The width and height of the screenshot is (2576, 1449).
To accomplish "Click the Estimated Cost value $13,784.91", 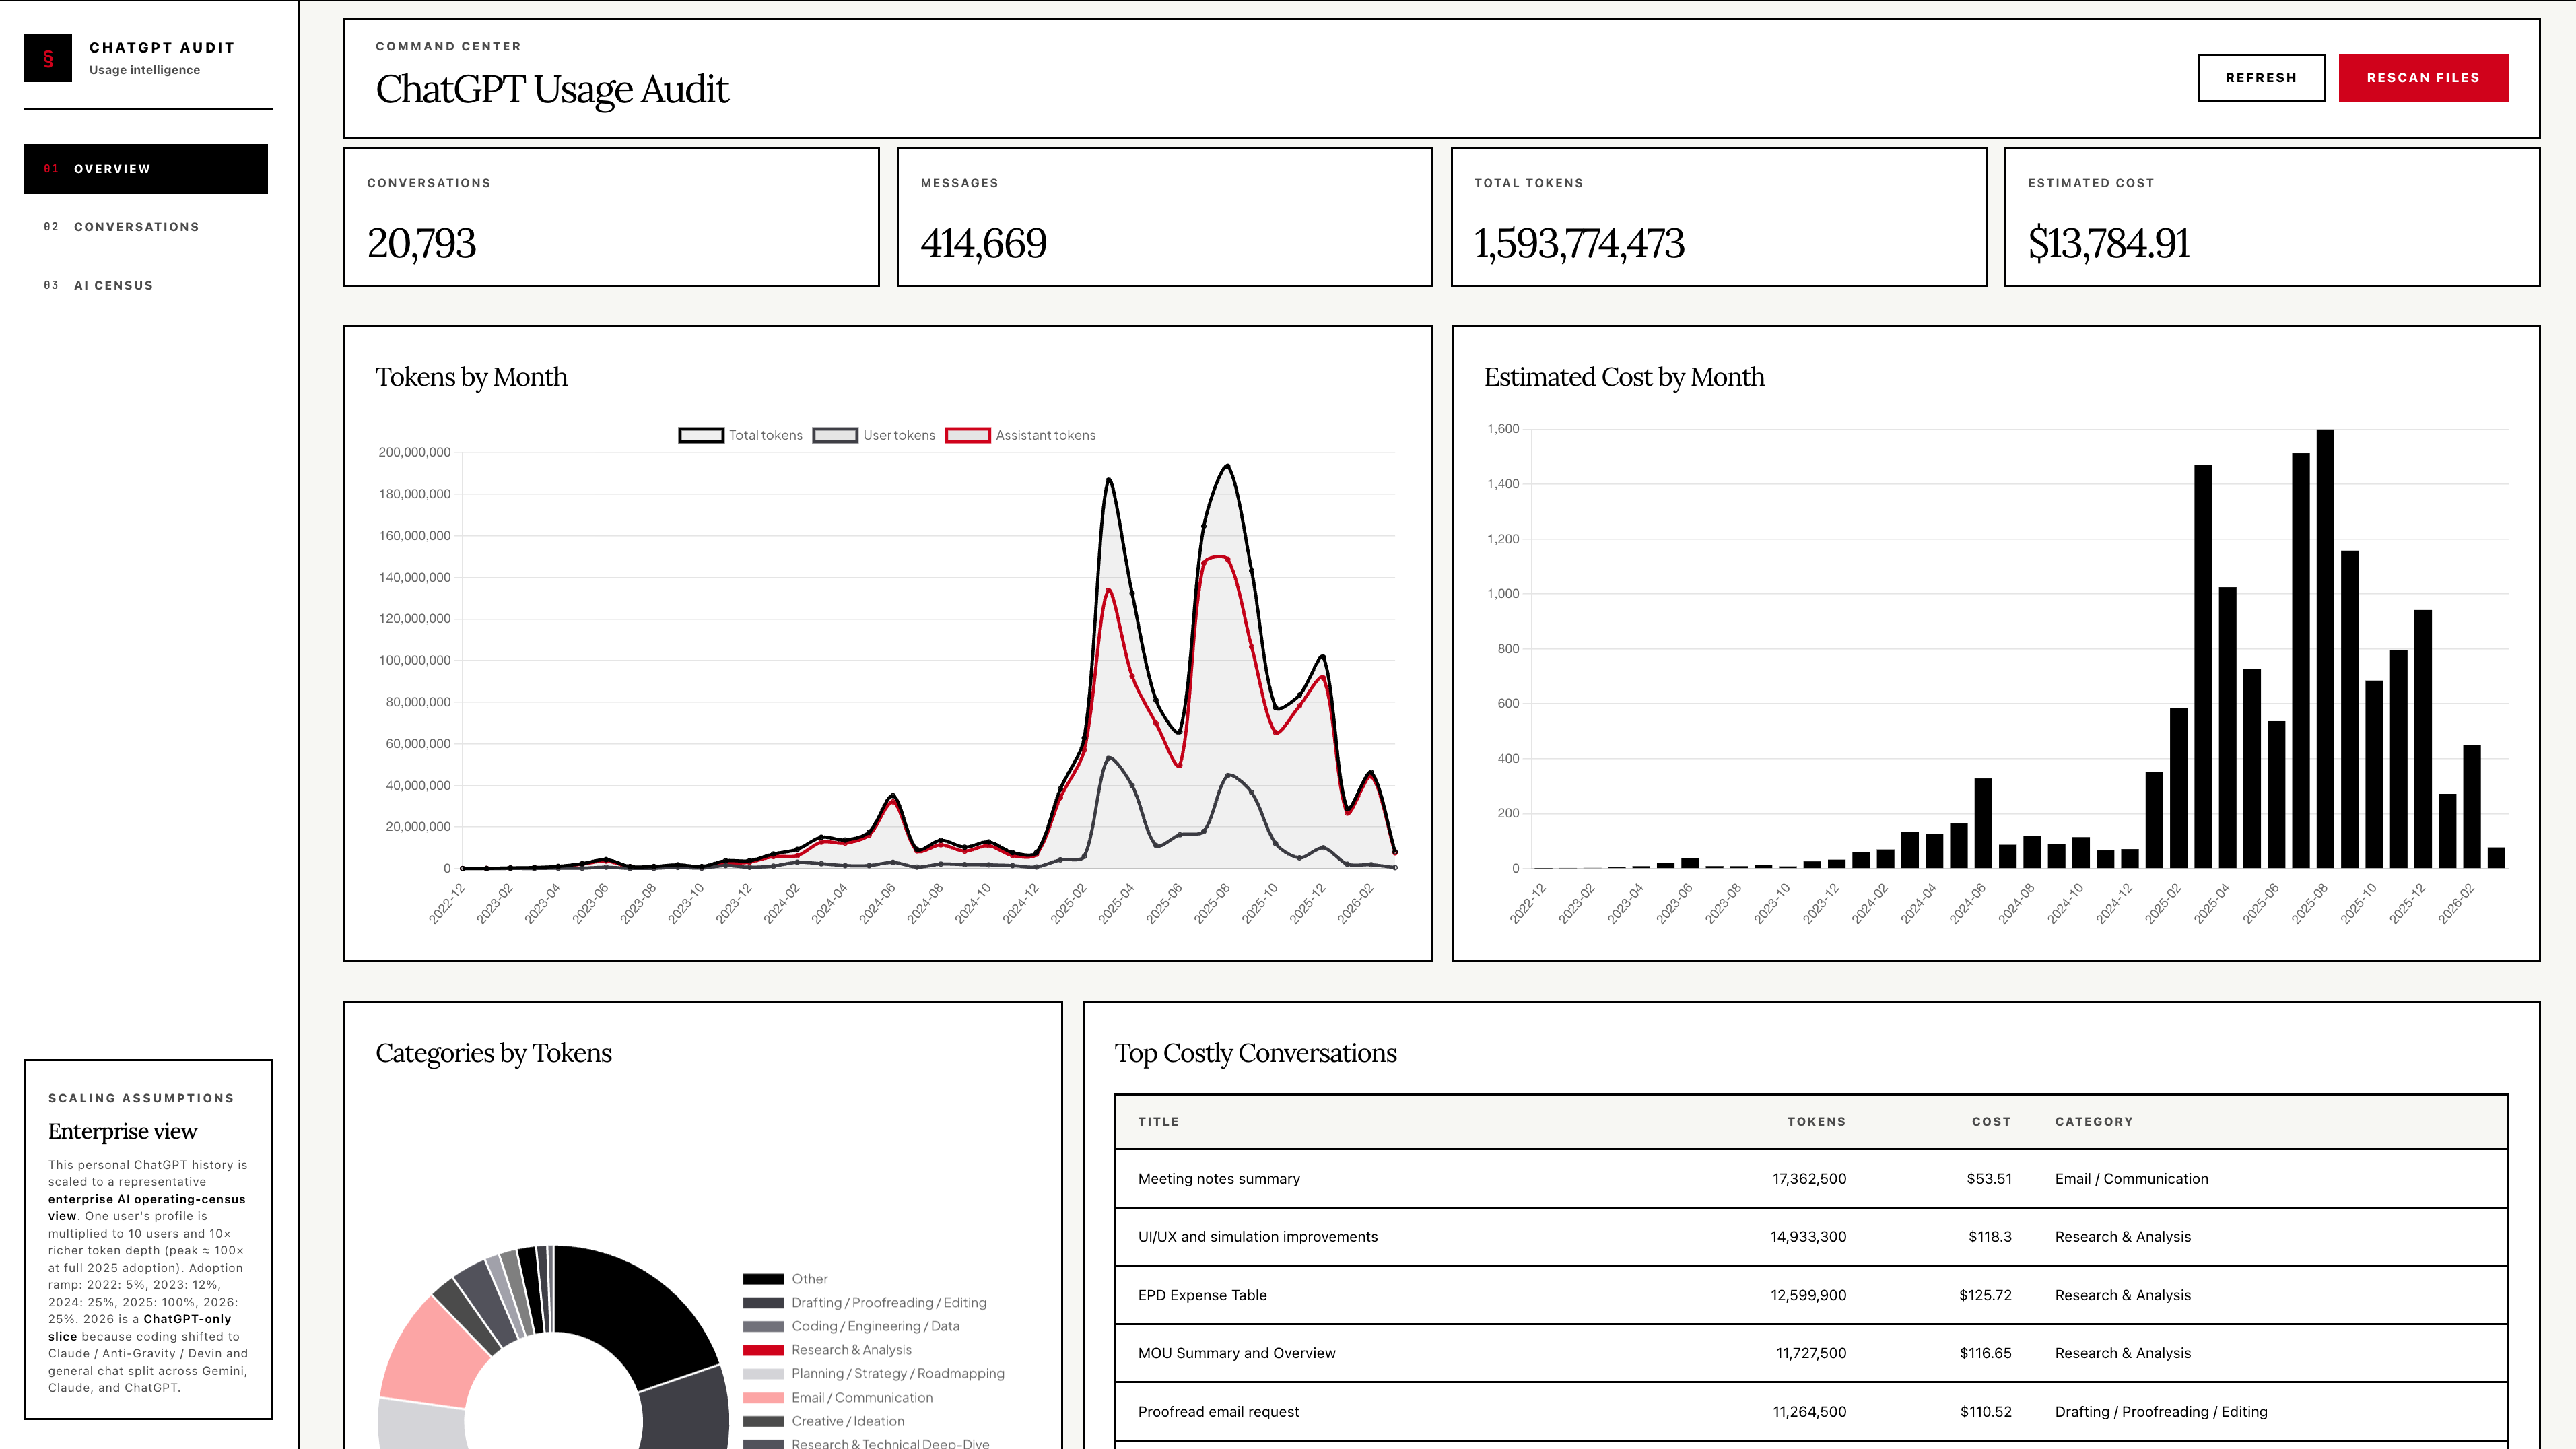I will tap(2109, 243).
